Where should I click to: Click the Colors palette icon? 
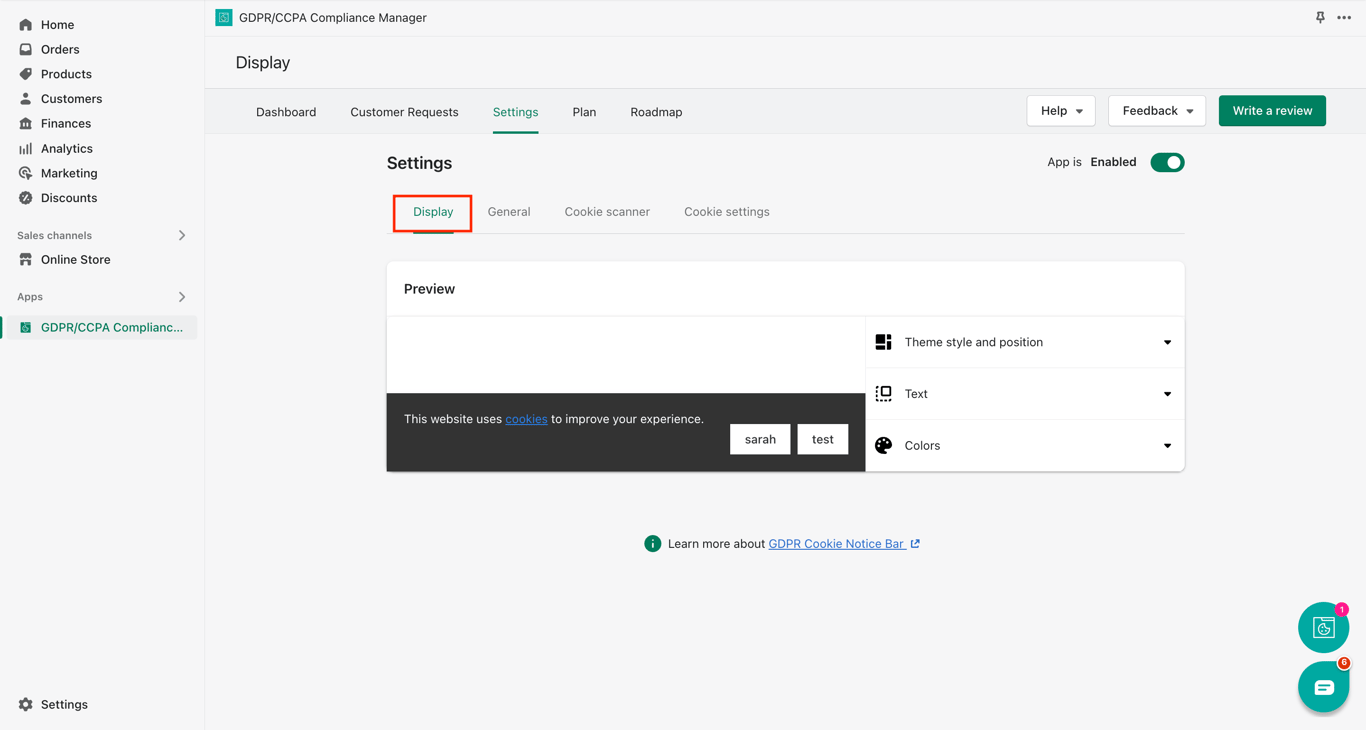[884, 446]
